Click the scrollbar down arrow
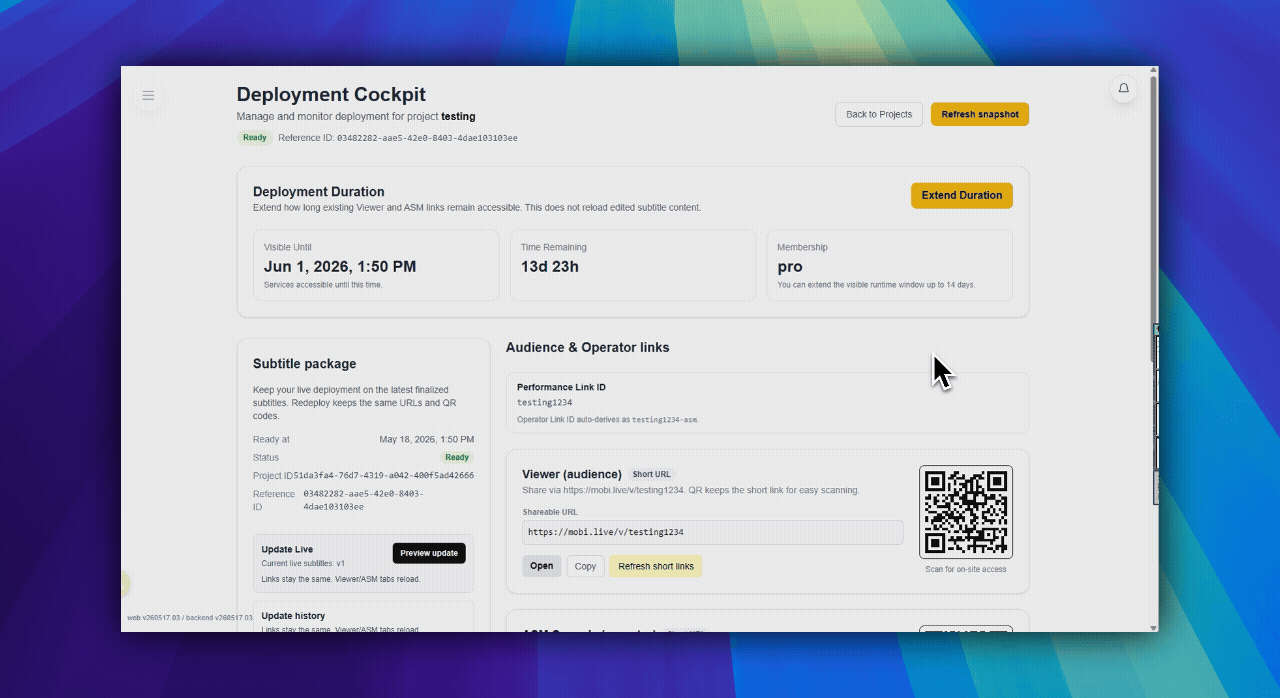This screenshot has height=698, width=1280. pyautogui.click(x=1154, y=628)
